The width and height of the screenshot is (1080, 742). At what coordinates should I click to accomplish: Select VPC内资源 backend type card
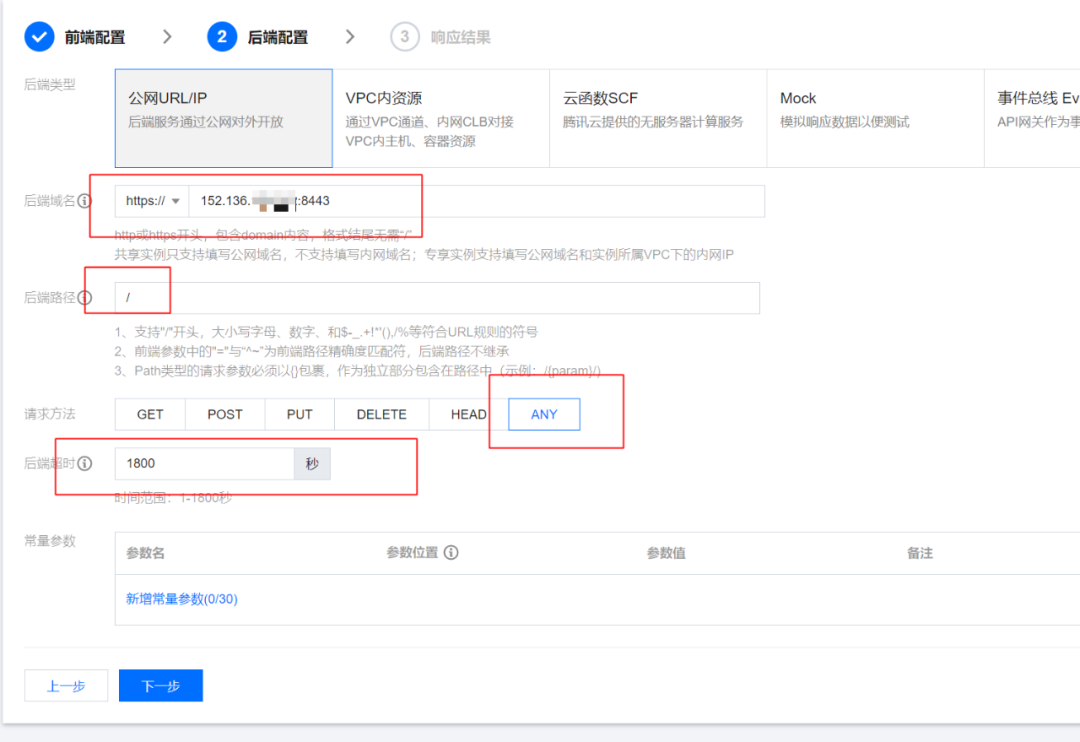click(x=441, y=118)
